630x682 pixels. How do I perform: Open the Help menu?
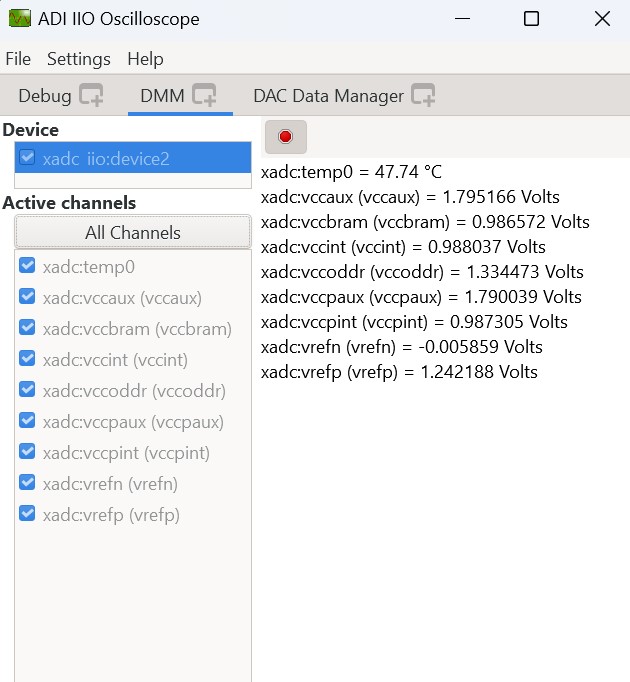pos(145,59)
